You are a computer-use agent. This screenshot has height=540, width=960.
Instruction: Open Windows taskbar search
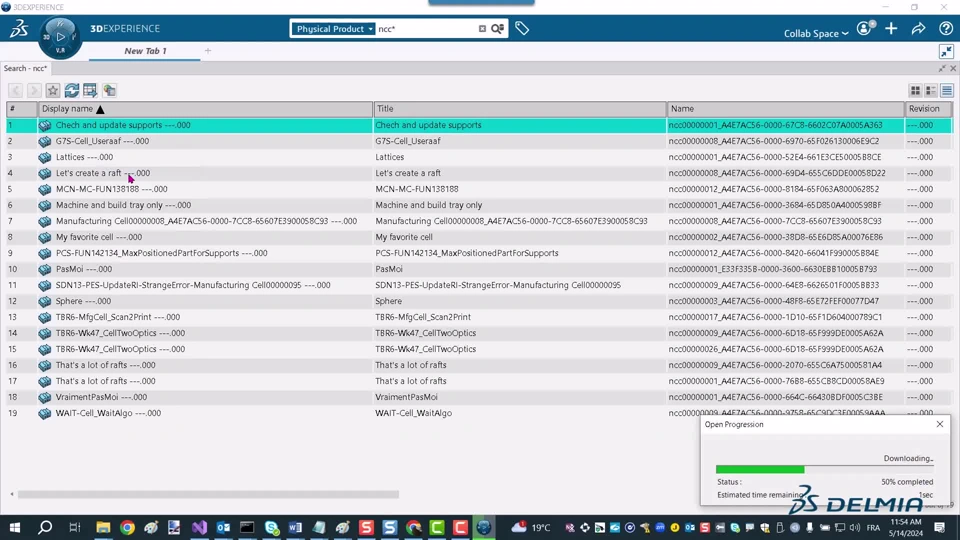(x=45, y=527)
